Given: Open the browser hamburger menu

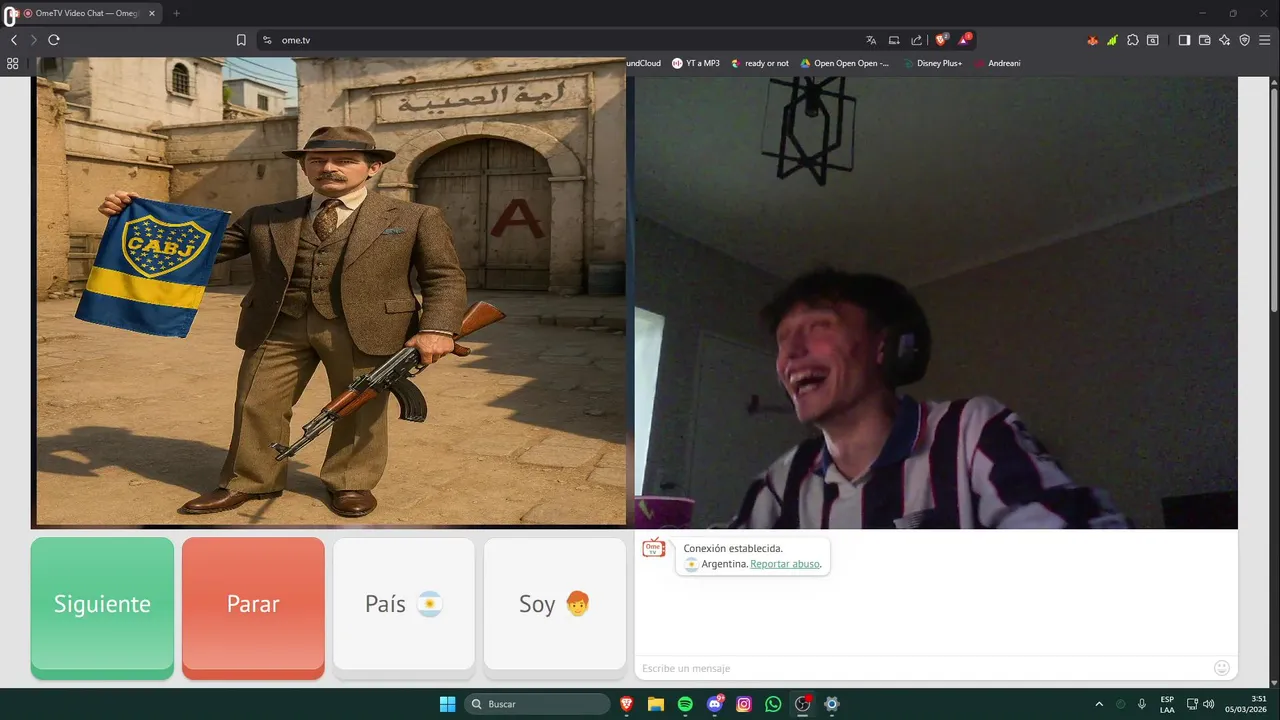Looking at the screenshot, I should [1265, 40].
